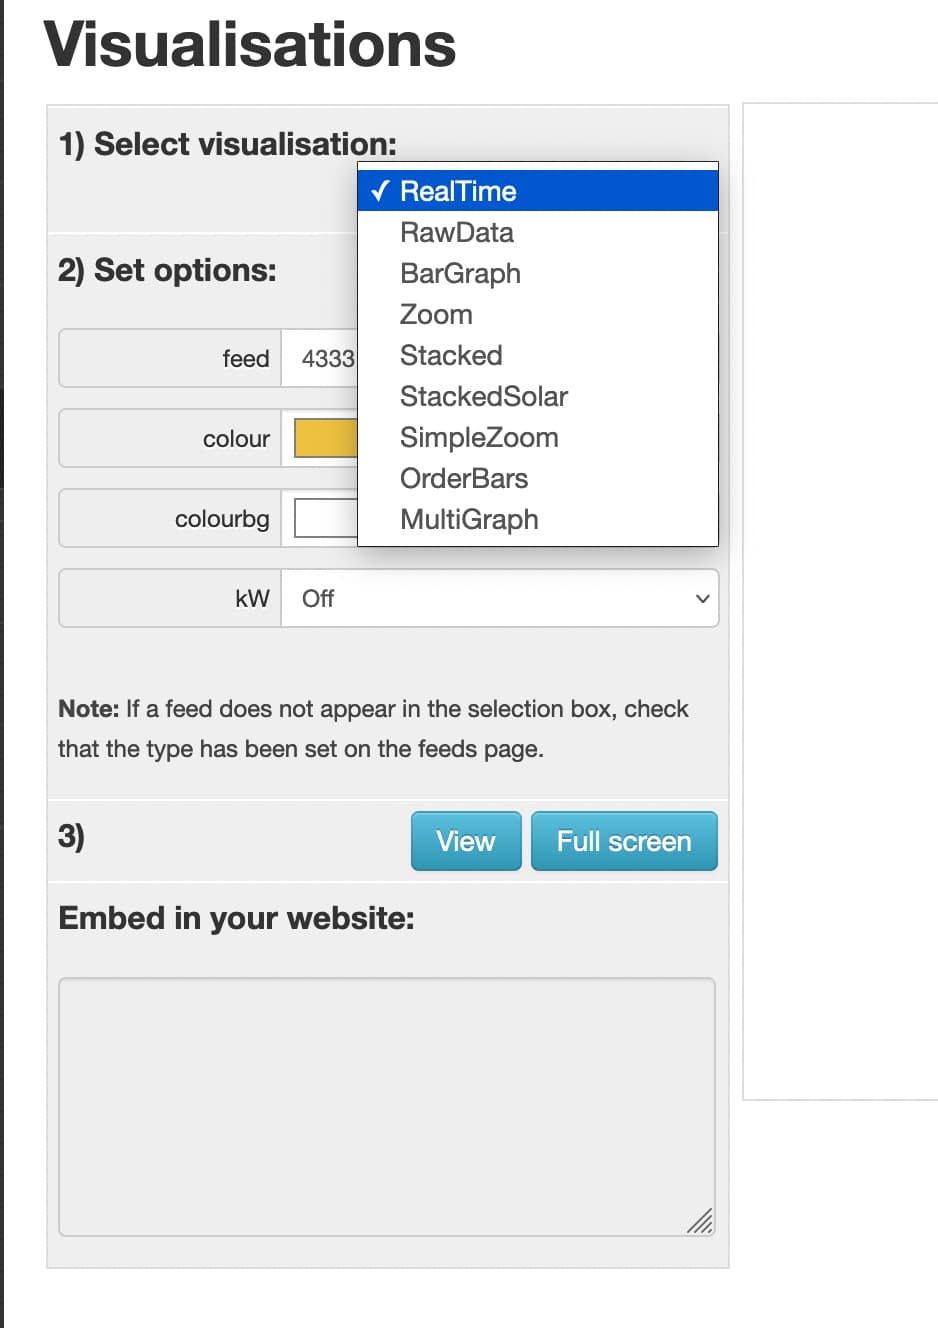This screenshot has height=1328, width=938.
Task: Select the Zoom visualisation option
Action: coord(436,314)
